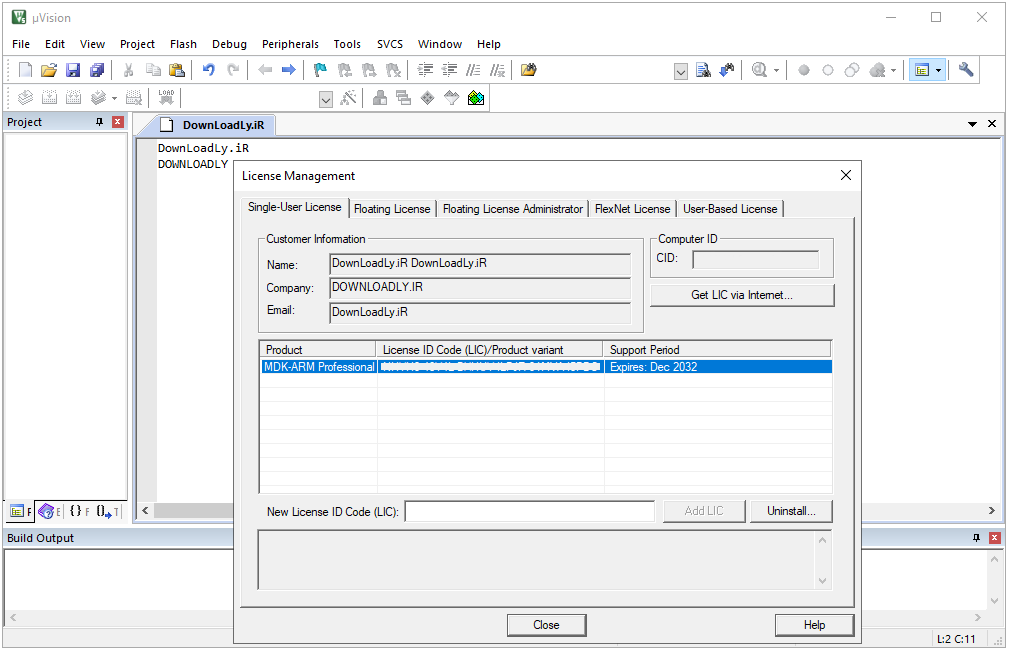This screenshot has width=1009, height=651.
Task: Start a debug session with the magnifier icon
Action: [x=759, y=70]
